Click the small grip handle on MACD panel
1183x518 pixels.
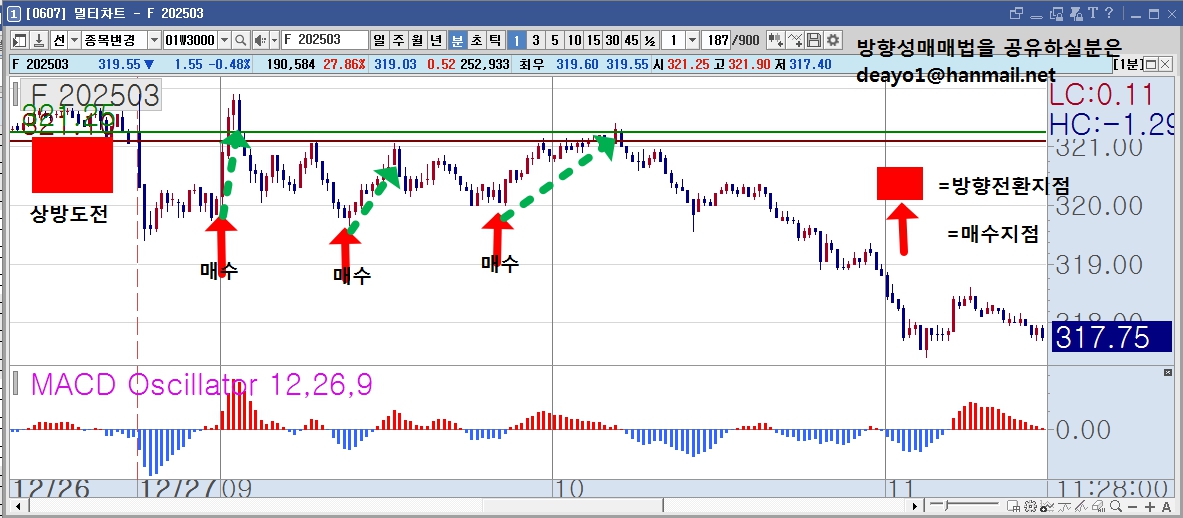pyautogui.click(x=17, y=382)
